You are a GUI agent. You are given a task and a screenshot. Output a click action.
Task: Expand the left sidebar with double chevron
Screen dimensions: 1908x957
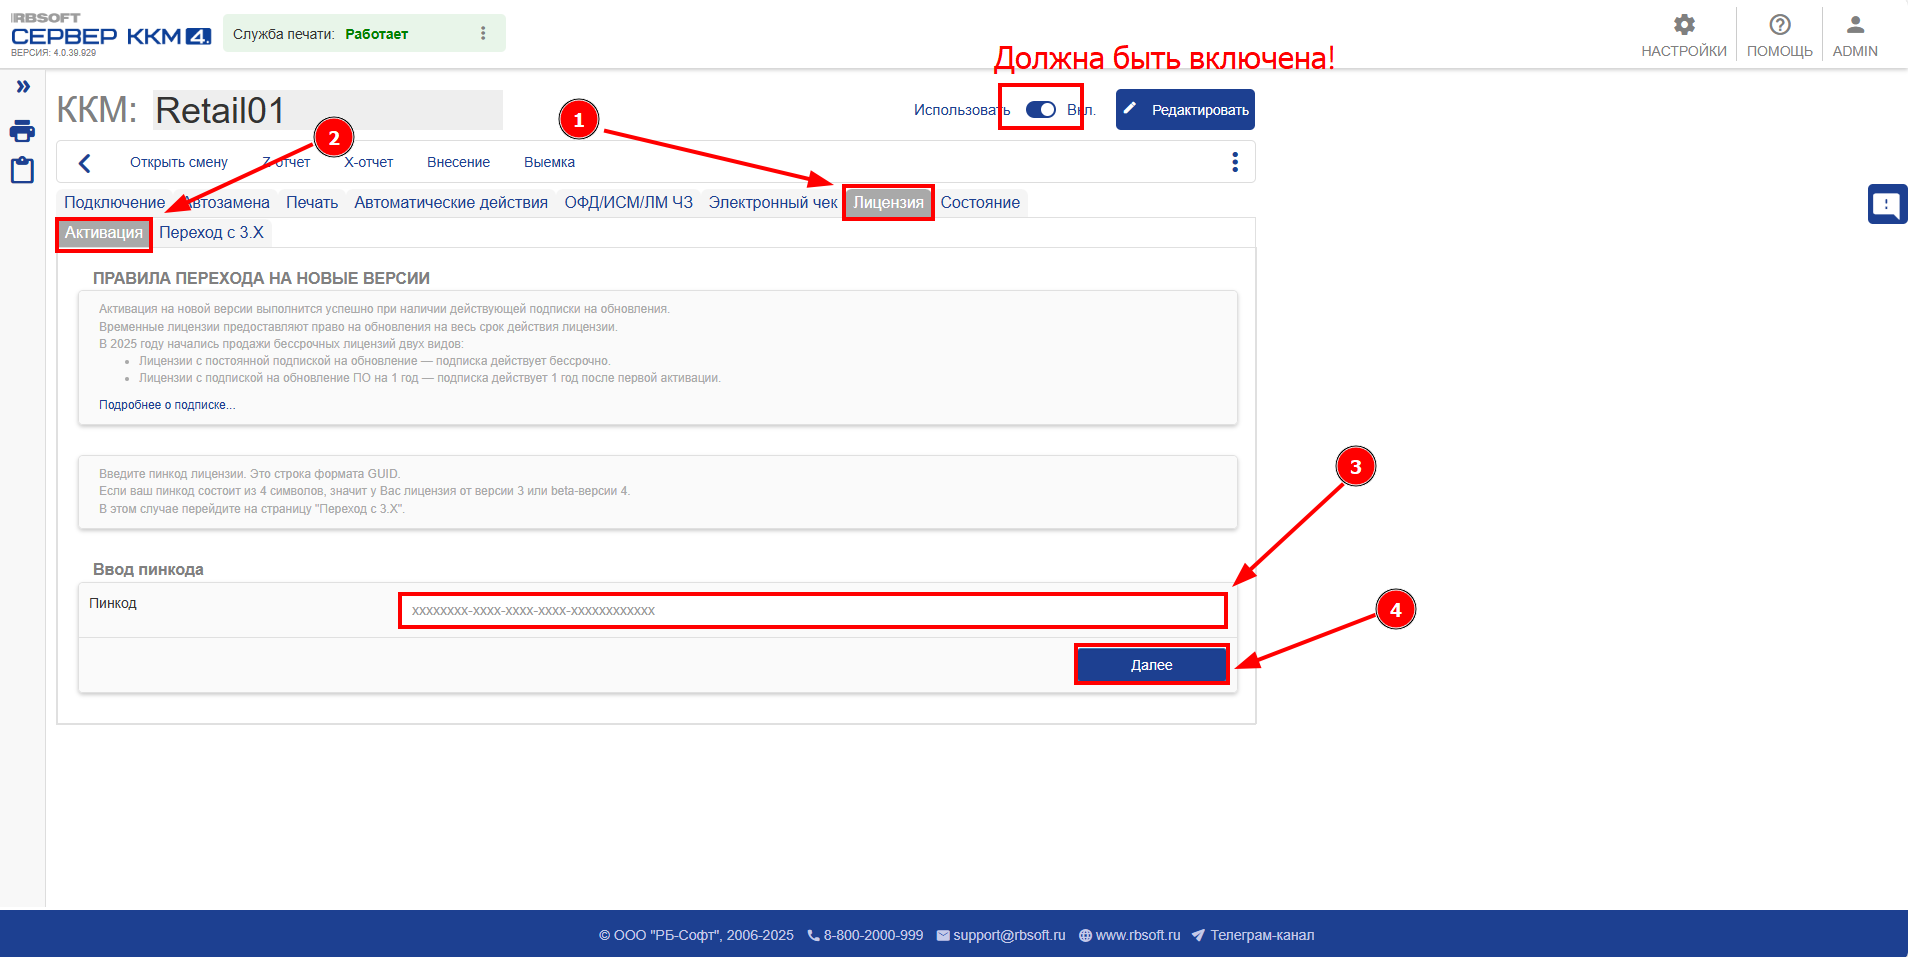click(22, 87)
